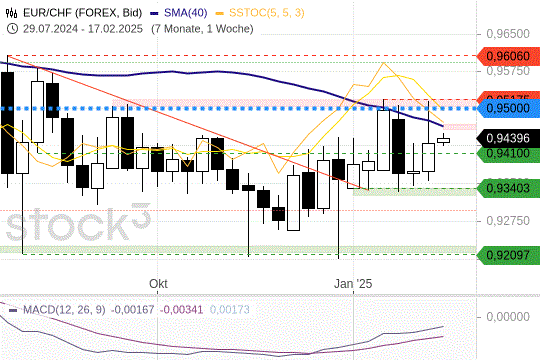This screenshot has width=540, height=360.
Task: Click the clock icon beside date range
Action: [x=12, y=29]
